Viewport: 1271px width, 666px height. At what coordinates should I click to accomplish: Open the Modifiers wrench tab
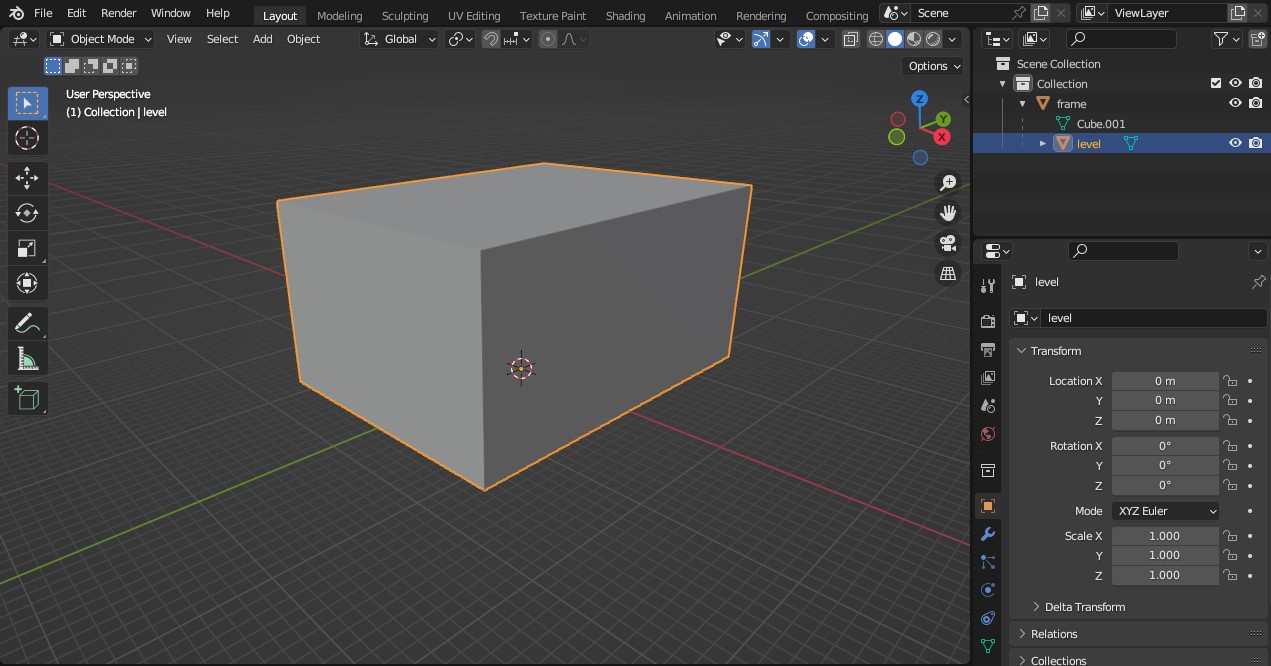(988, 534)
